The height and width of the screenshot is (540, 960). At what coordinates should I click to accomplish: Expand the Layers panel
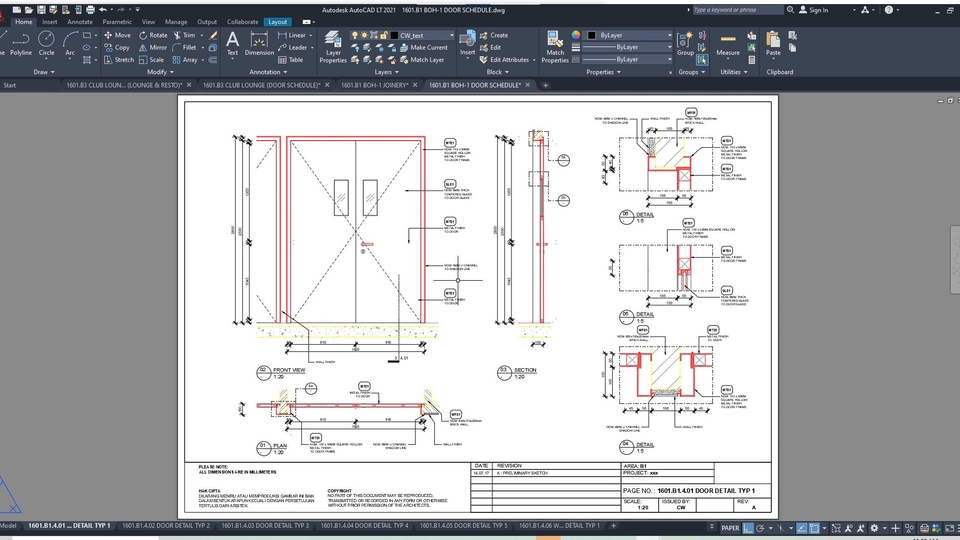[386, 72]
